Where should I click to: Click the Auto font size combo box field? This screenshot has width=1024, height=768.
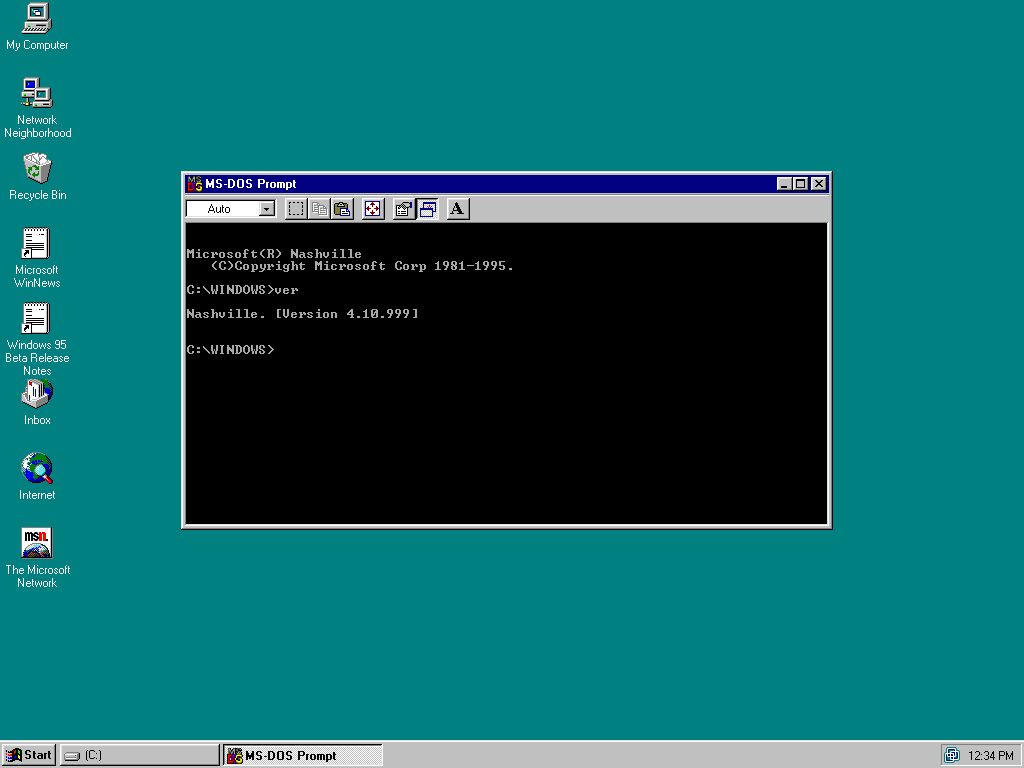231,209
